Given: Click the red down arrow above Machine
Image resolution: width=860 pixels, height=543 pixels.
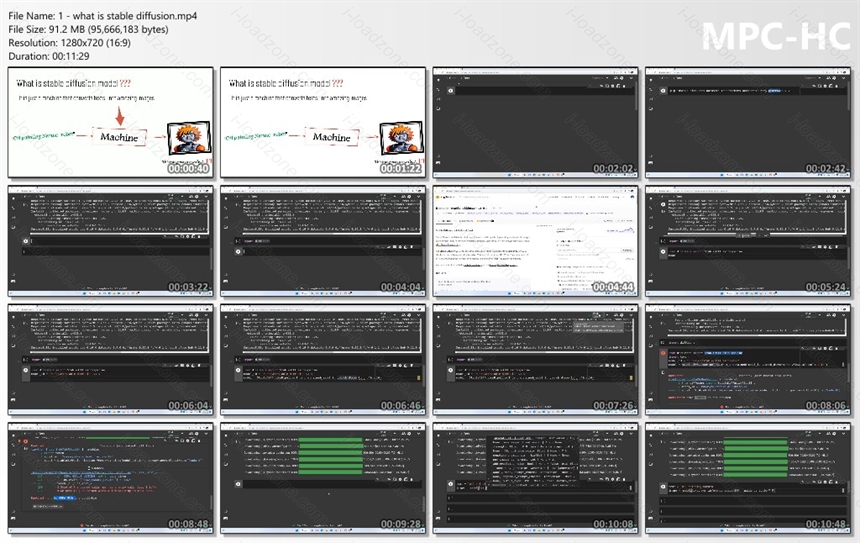Looking at the screenshot, I should tap(120, 116).
